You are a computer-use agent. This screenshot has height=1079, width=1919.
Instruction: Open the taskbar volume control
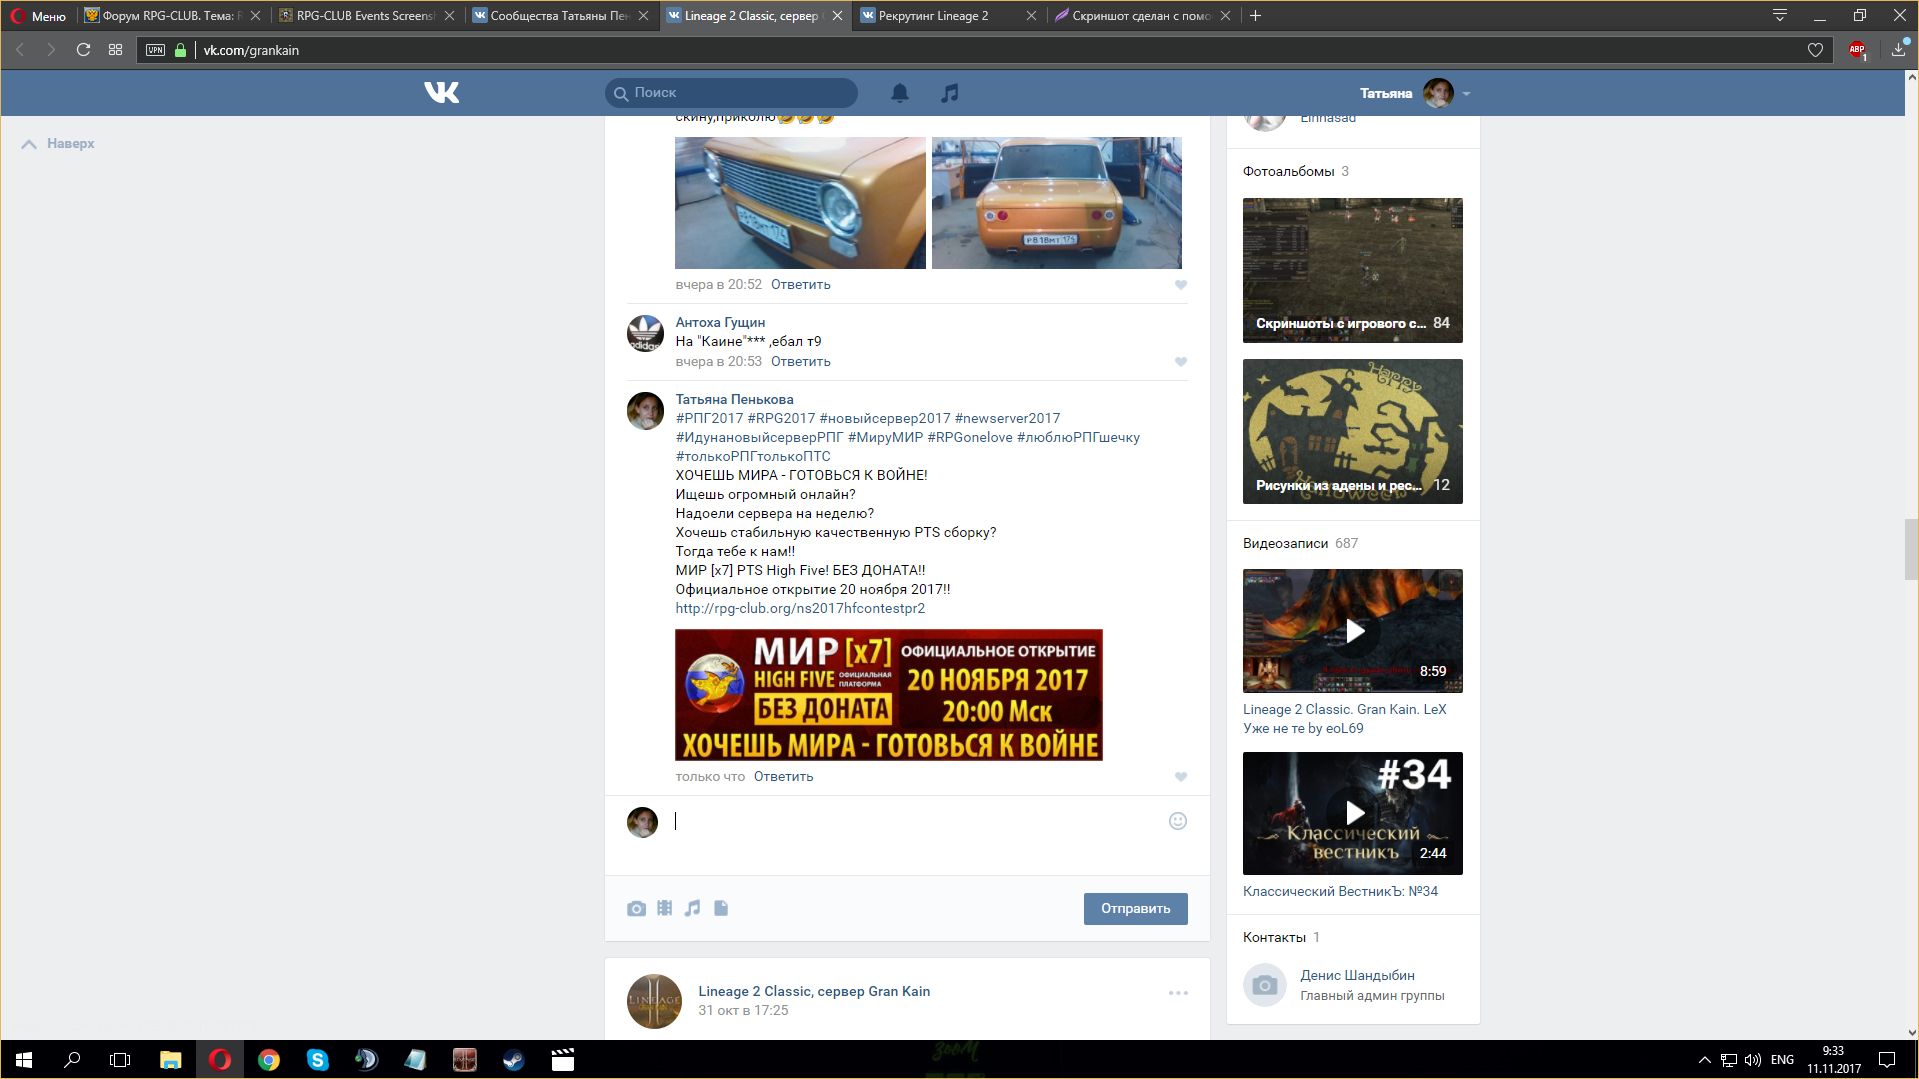point(1753,1060)
